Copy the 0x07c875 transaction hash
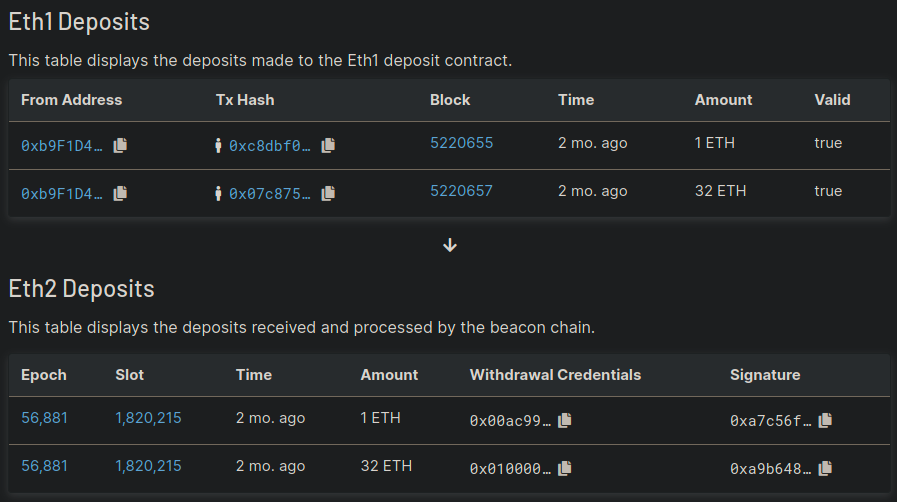 (x=328, y=193)
